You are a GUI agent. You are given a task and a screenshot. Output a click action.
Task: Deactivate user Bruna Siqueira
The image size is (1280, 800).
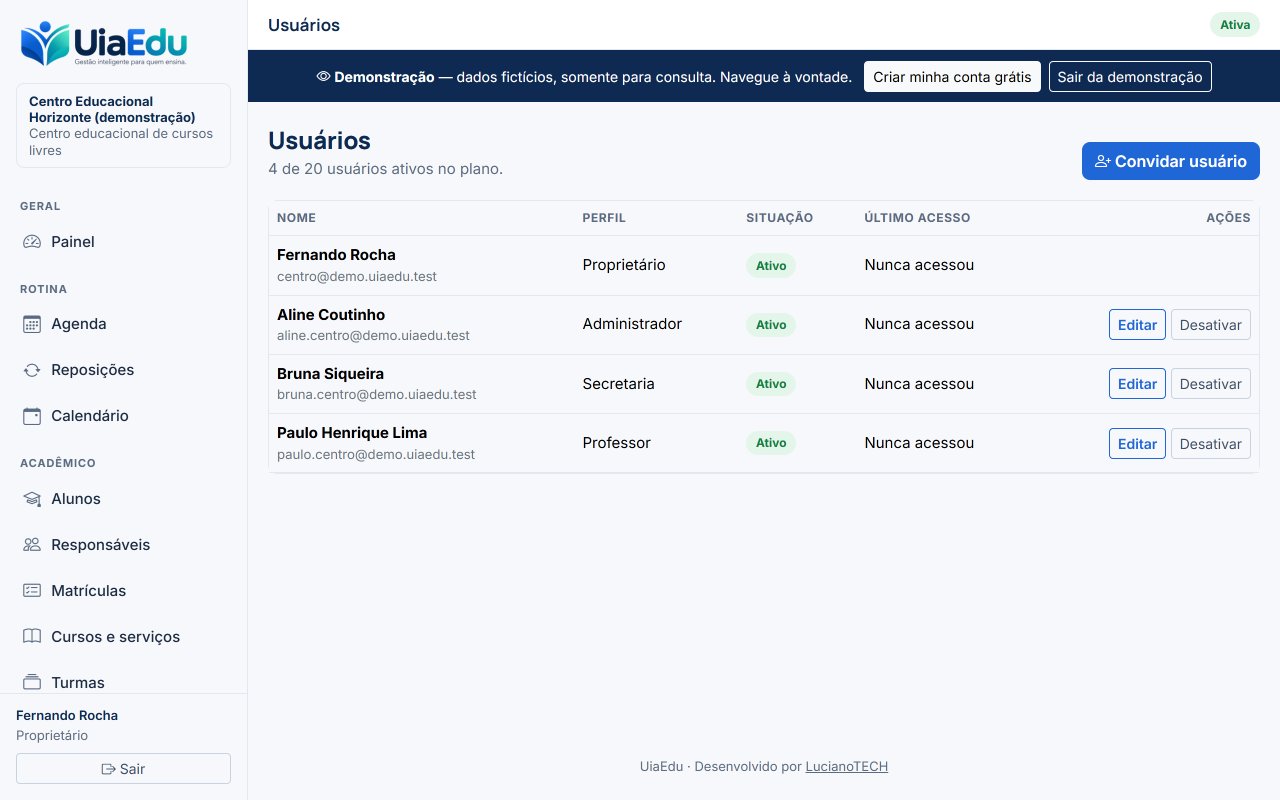(1211, 384)
